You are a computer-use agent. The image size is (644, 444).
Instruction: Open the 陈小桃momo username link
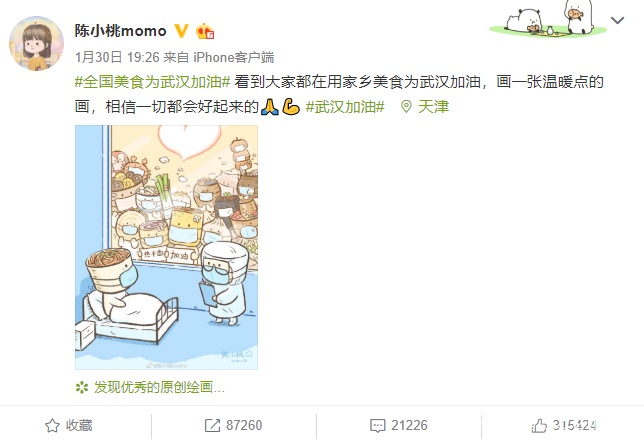pos(120,31)
